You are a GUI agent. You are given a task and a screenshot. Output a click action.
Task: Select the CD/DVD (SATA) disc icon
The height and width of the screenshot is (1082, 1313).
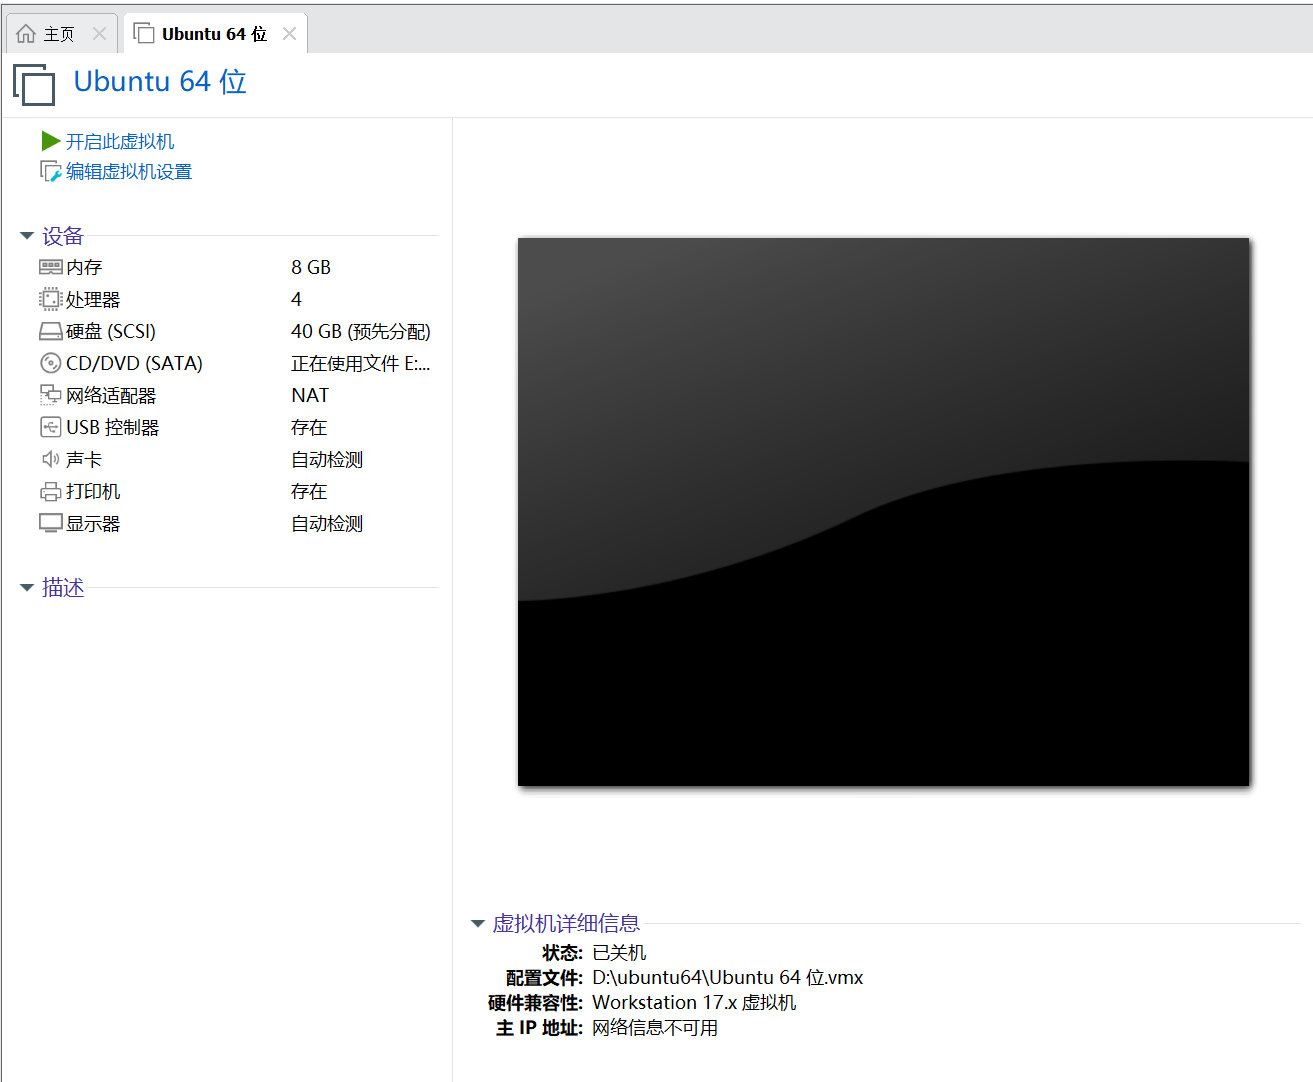51,363
